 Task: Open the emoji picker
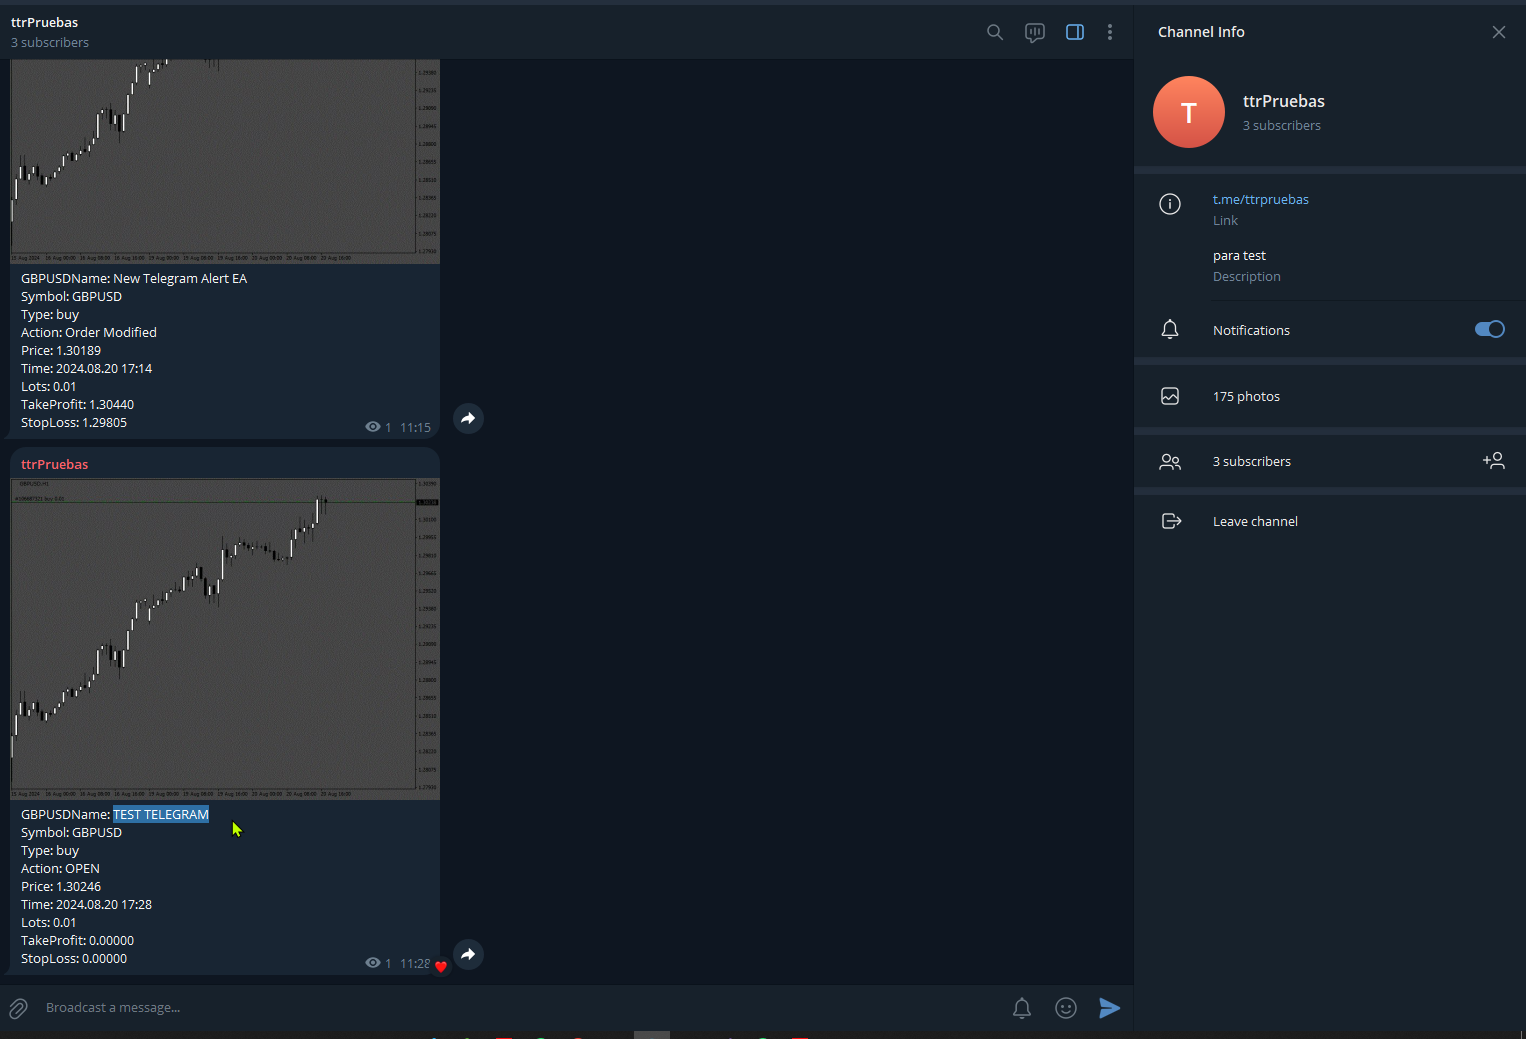(x=1066, y=1008)
